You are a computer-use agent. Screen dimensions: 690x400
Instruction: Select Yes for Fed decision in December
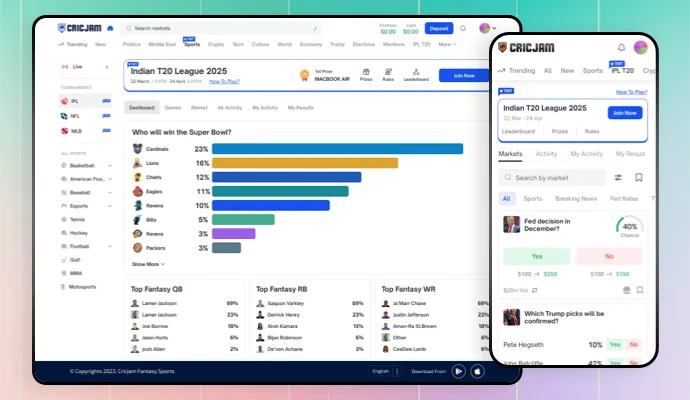pos(536,255)
